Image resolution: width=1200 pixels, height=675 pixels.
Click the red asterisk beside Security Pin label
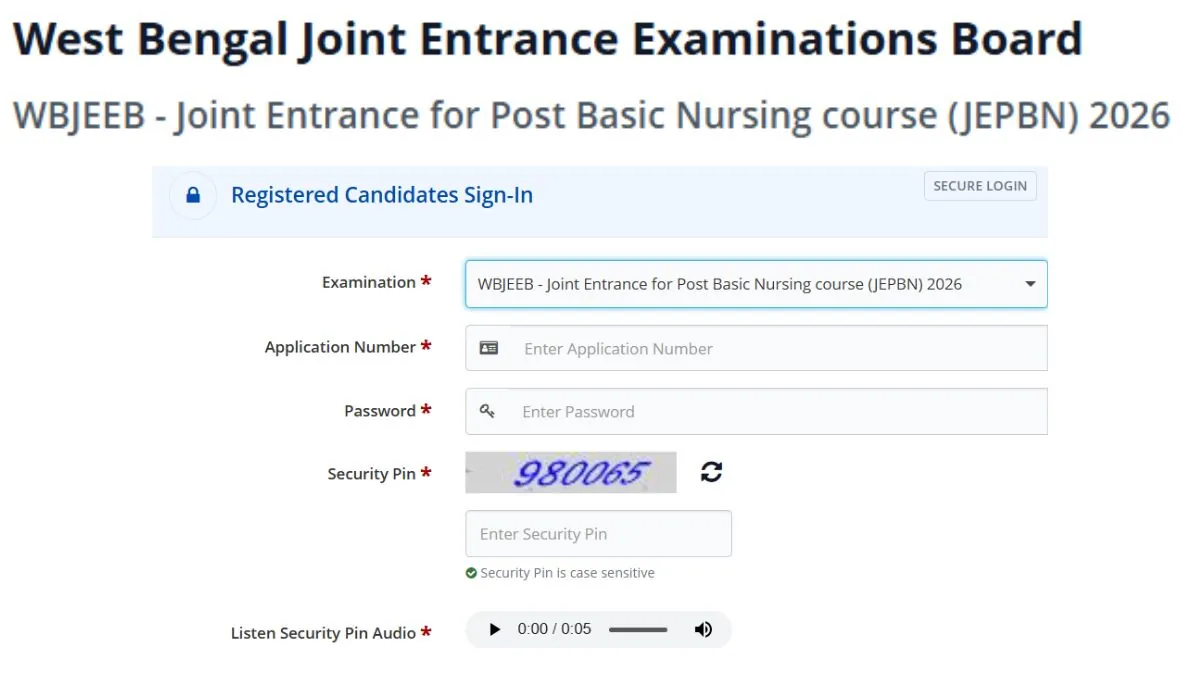(426, 474)
